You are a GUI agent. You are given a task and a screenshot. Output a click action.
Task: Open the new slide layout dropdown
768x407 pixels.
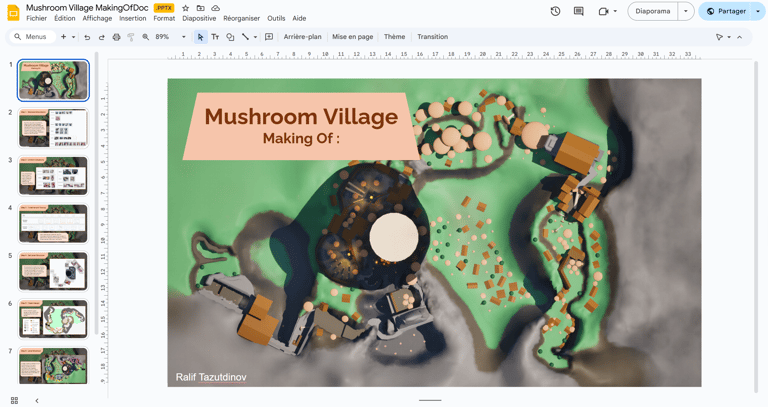[73, 37]
